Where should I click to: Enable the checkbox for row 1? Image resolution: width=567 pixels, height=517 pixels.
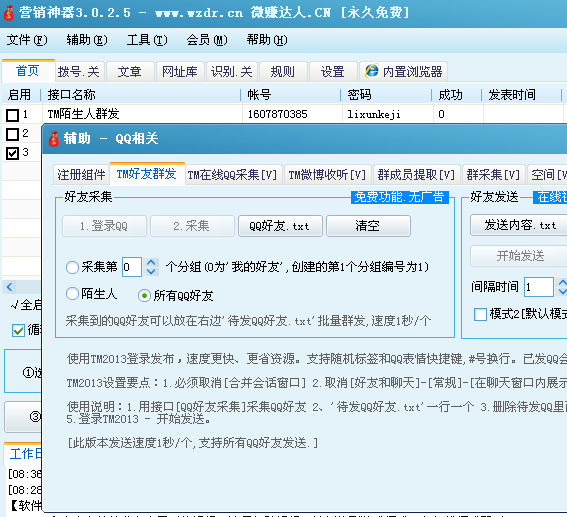pyautogui.click(x=13, y=115)
